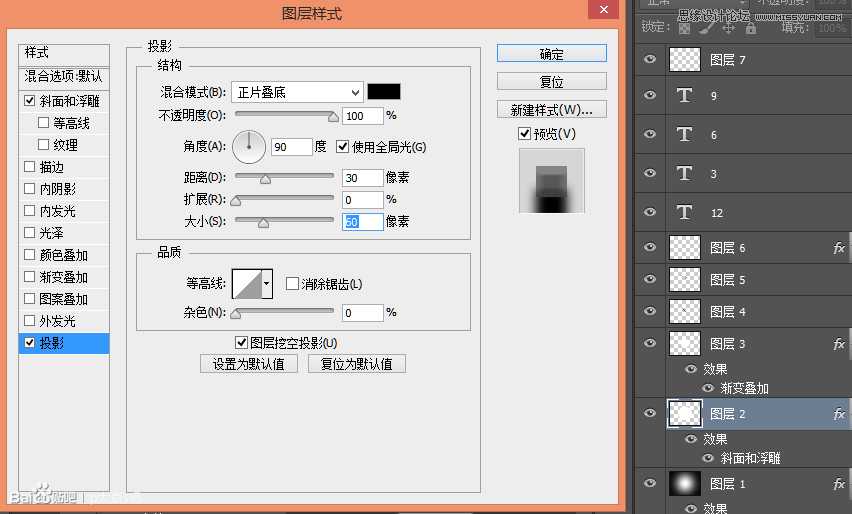The image size is (852, 514).
Task: Click the 设置为默认值 button
Action: pos(248,363)
